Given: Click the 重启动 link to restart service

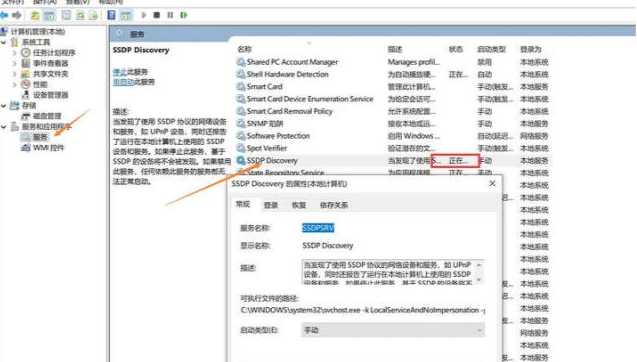Looking at the screenshot, I should pos(123,82).
